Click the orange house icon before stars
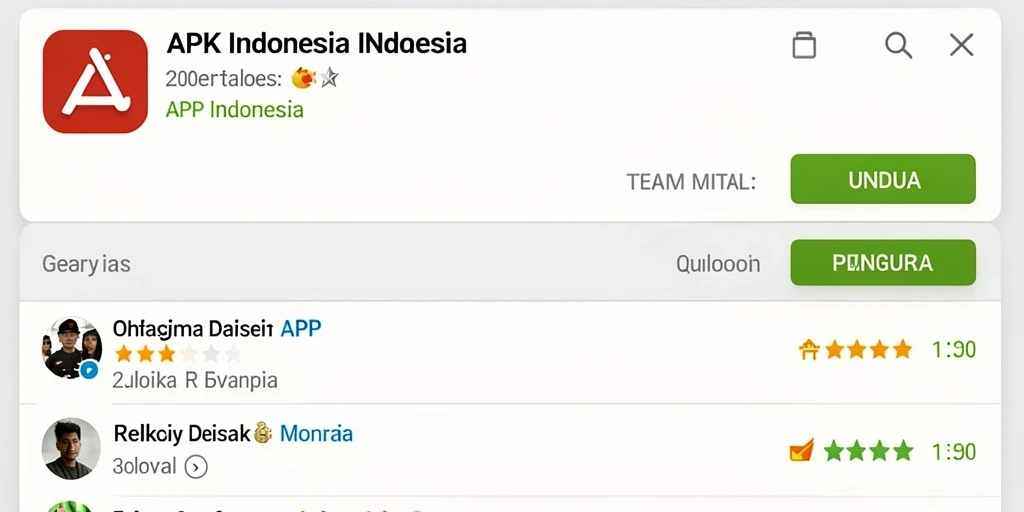 [x=809, y=349]
